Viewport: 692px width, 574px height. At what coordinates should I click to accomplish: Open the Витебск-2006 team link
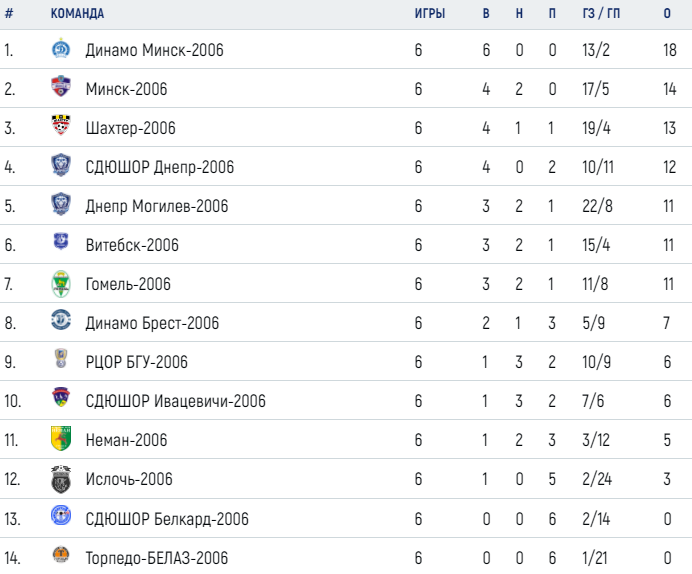pyautogui.click(x=132, y=245)
